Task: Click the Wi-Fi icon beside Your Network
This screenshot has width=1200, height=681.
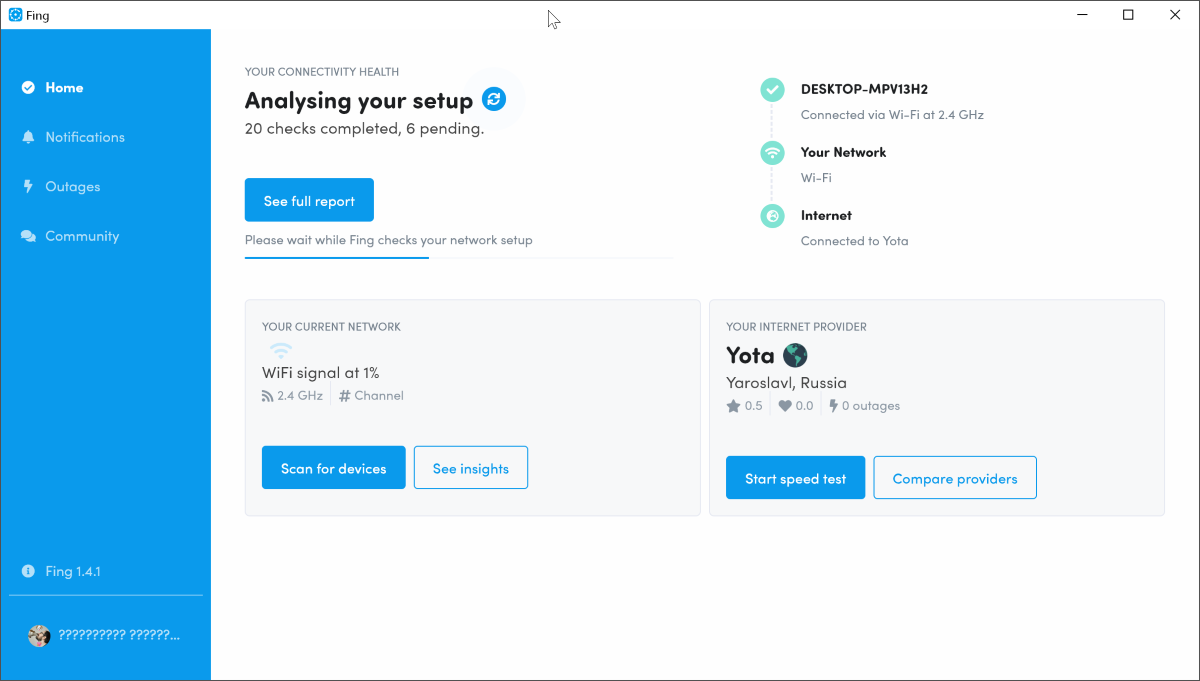Action: [x=772, y=153]
